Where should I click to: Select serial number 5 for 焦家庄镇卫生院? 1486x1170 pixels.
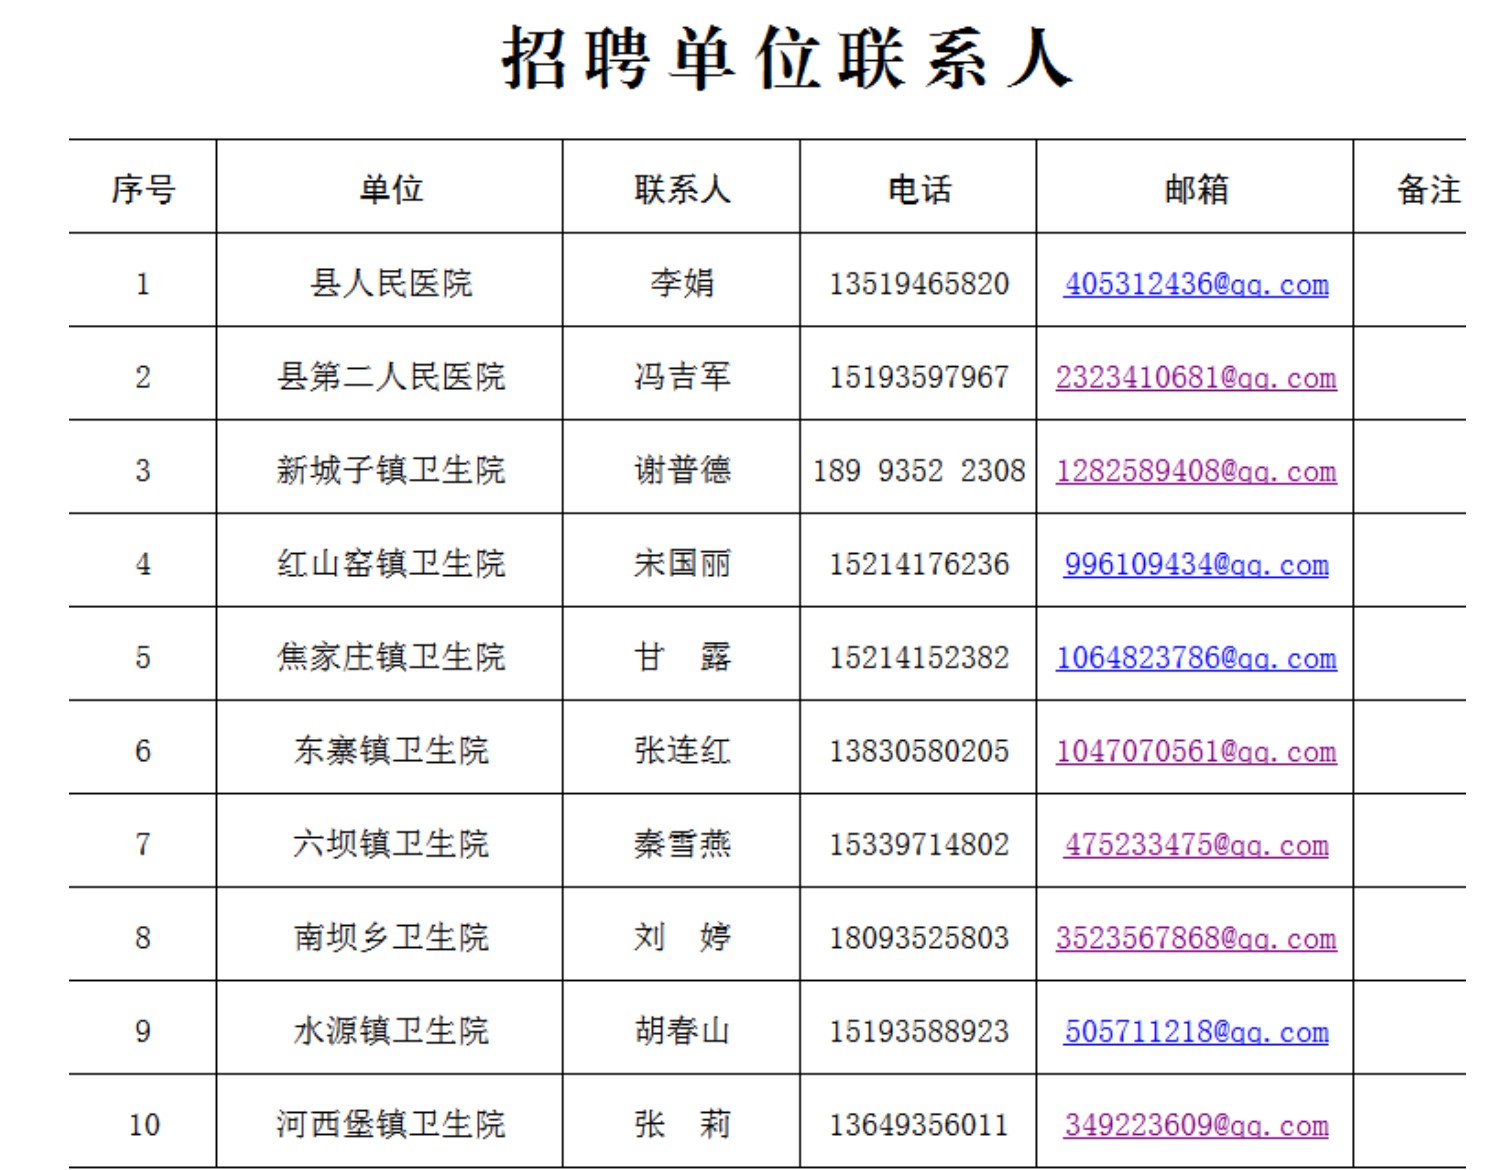tap(143, 657)
